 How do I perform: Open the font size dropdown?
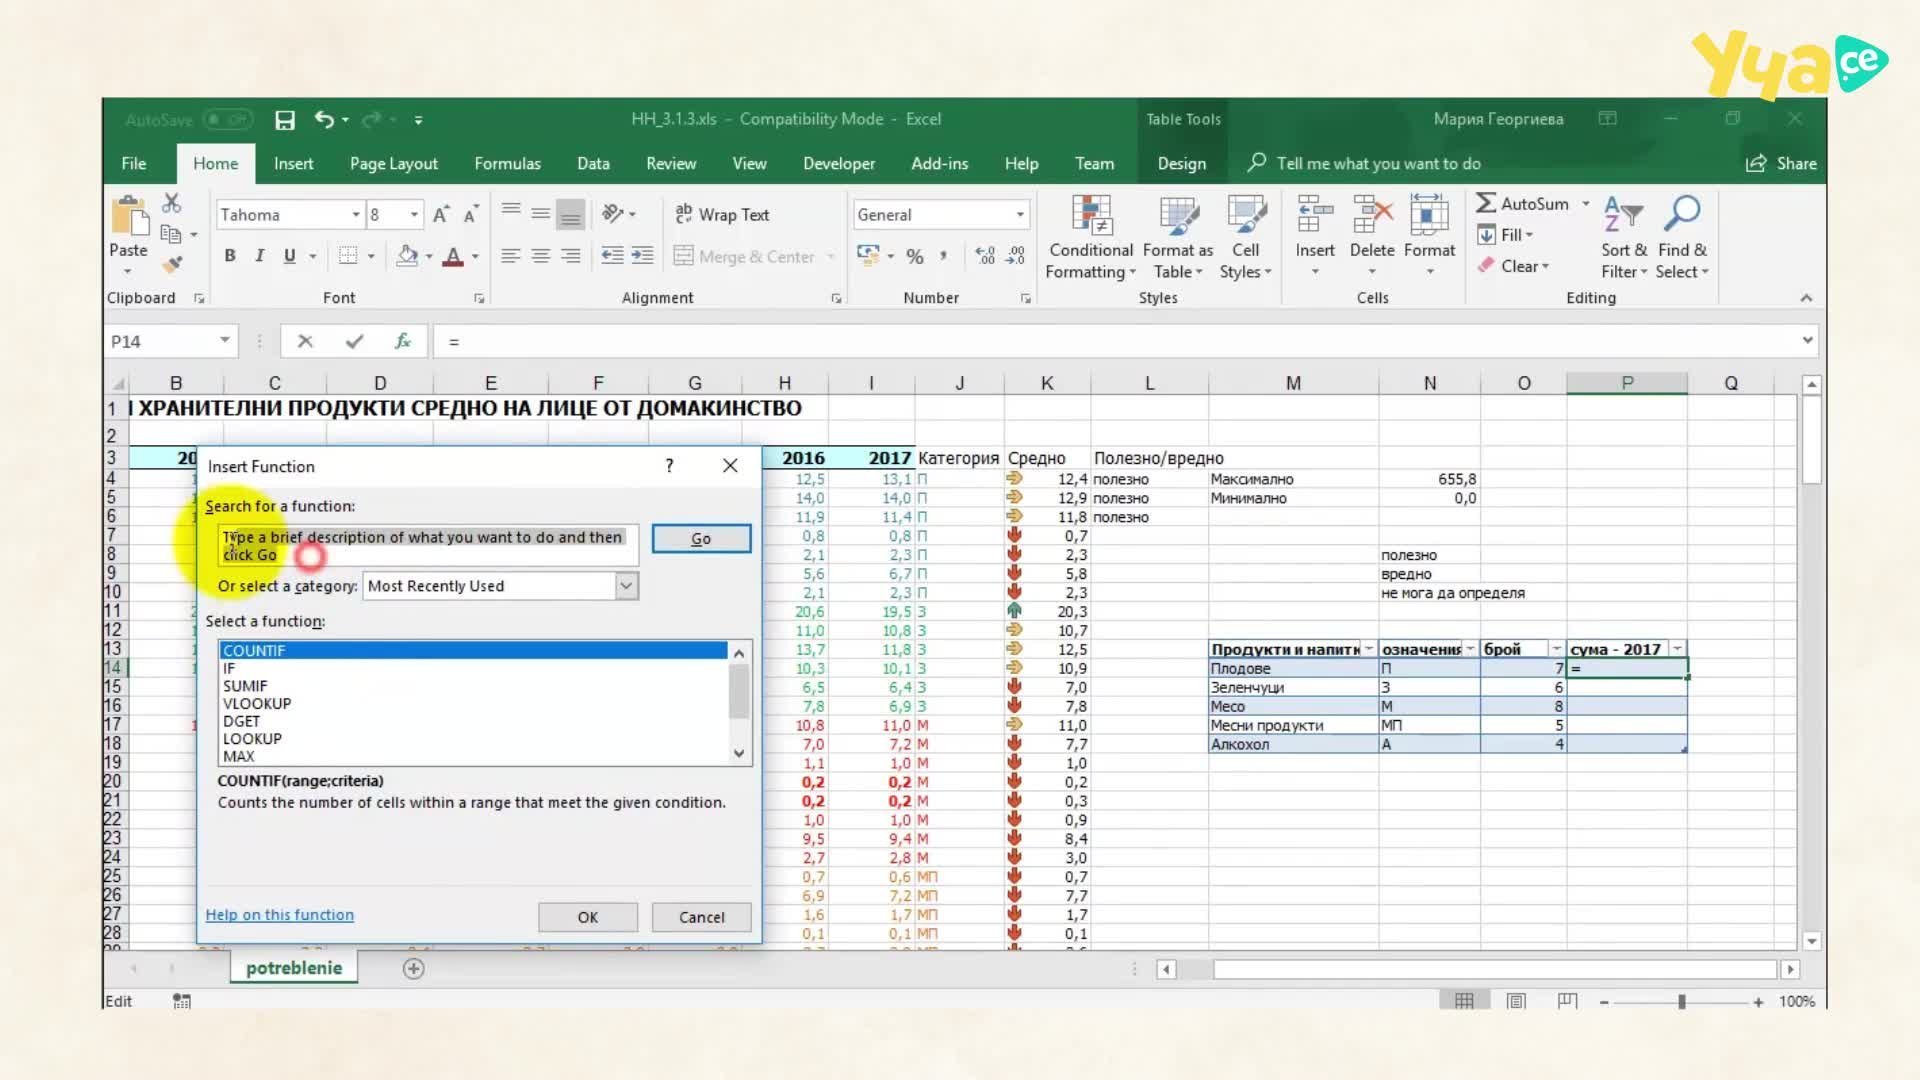tap(414, 215)
